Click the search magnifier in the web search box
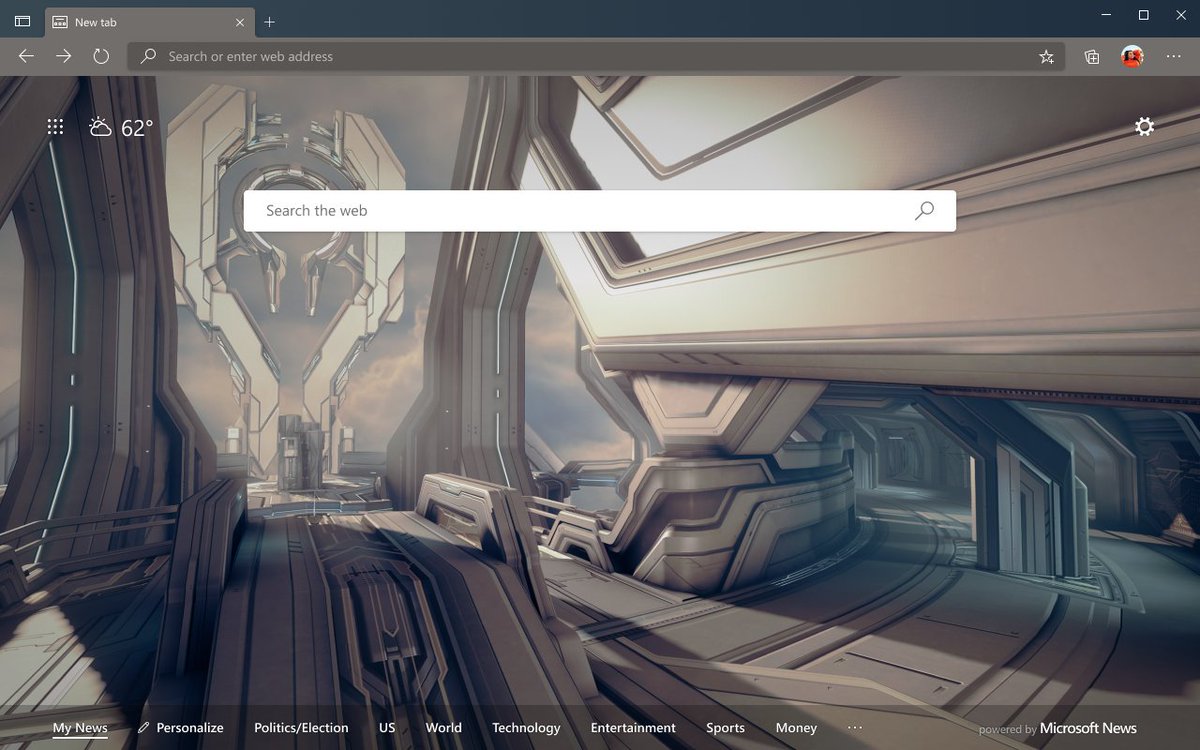The width and height of the screenshot is (1200, 750). pos(923,210)
